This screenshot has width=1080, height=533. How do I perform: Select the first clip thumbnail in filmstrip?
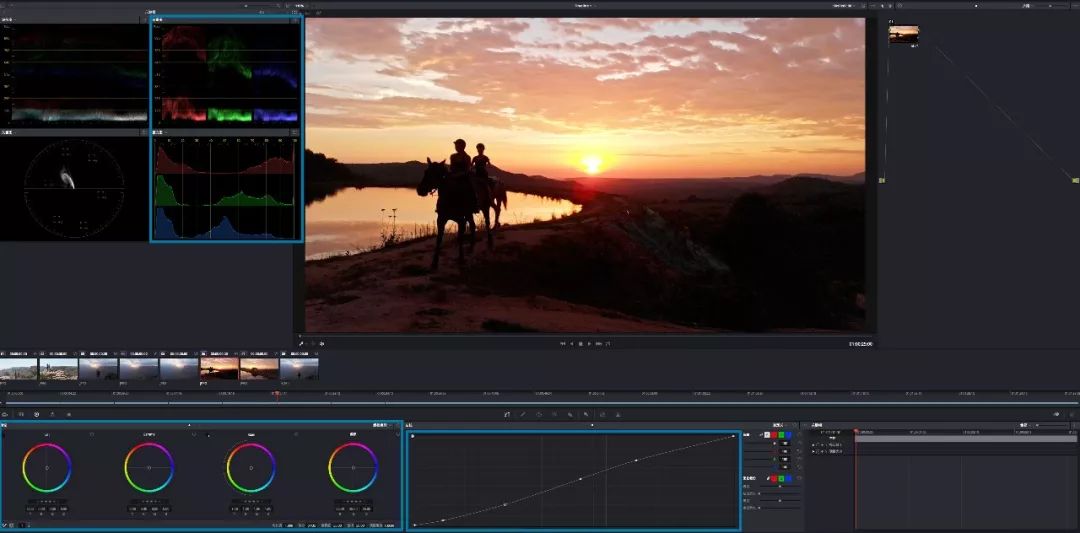pyautogui.click(x=19, y=369)
